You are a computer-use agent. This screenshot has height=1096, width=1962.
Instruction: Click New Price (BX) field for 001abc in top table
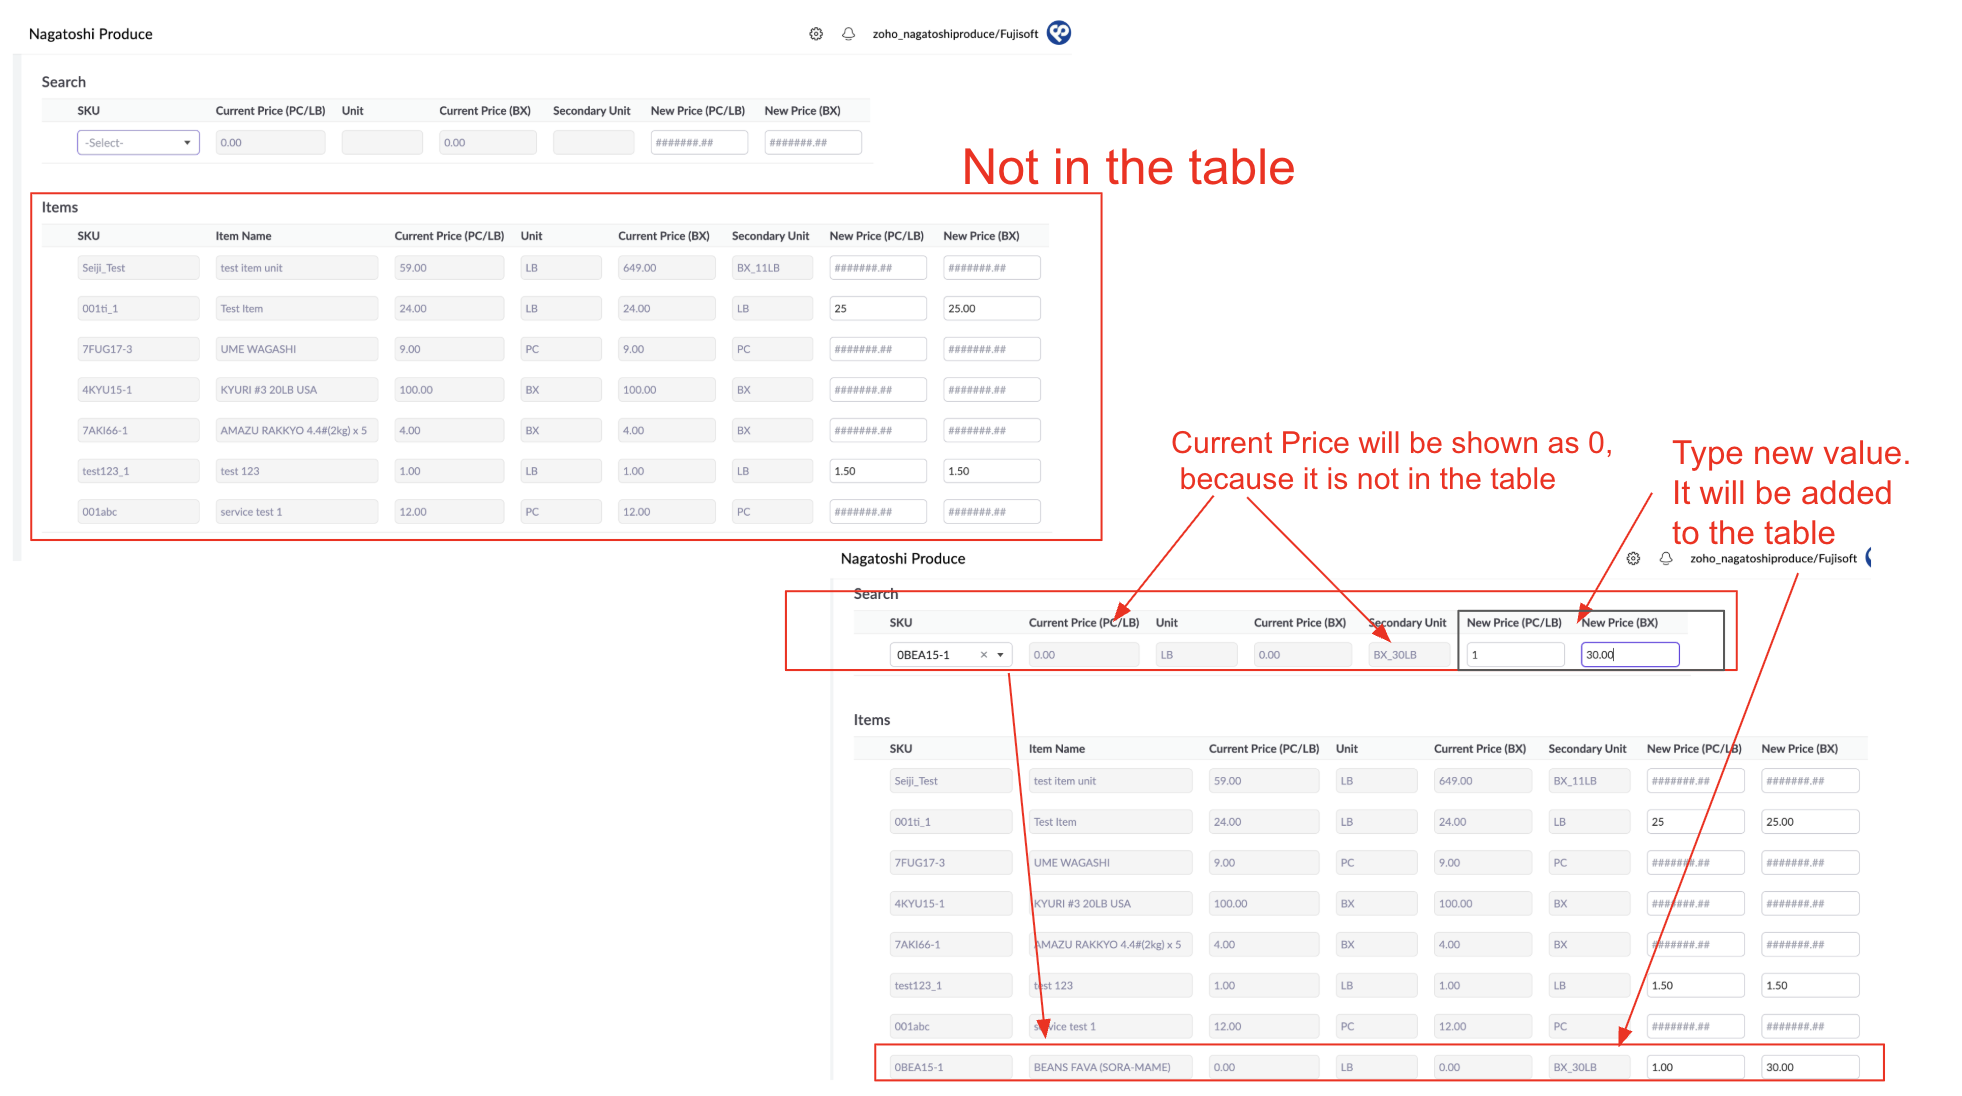click(x=990, y=512)
